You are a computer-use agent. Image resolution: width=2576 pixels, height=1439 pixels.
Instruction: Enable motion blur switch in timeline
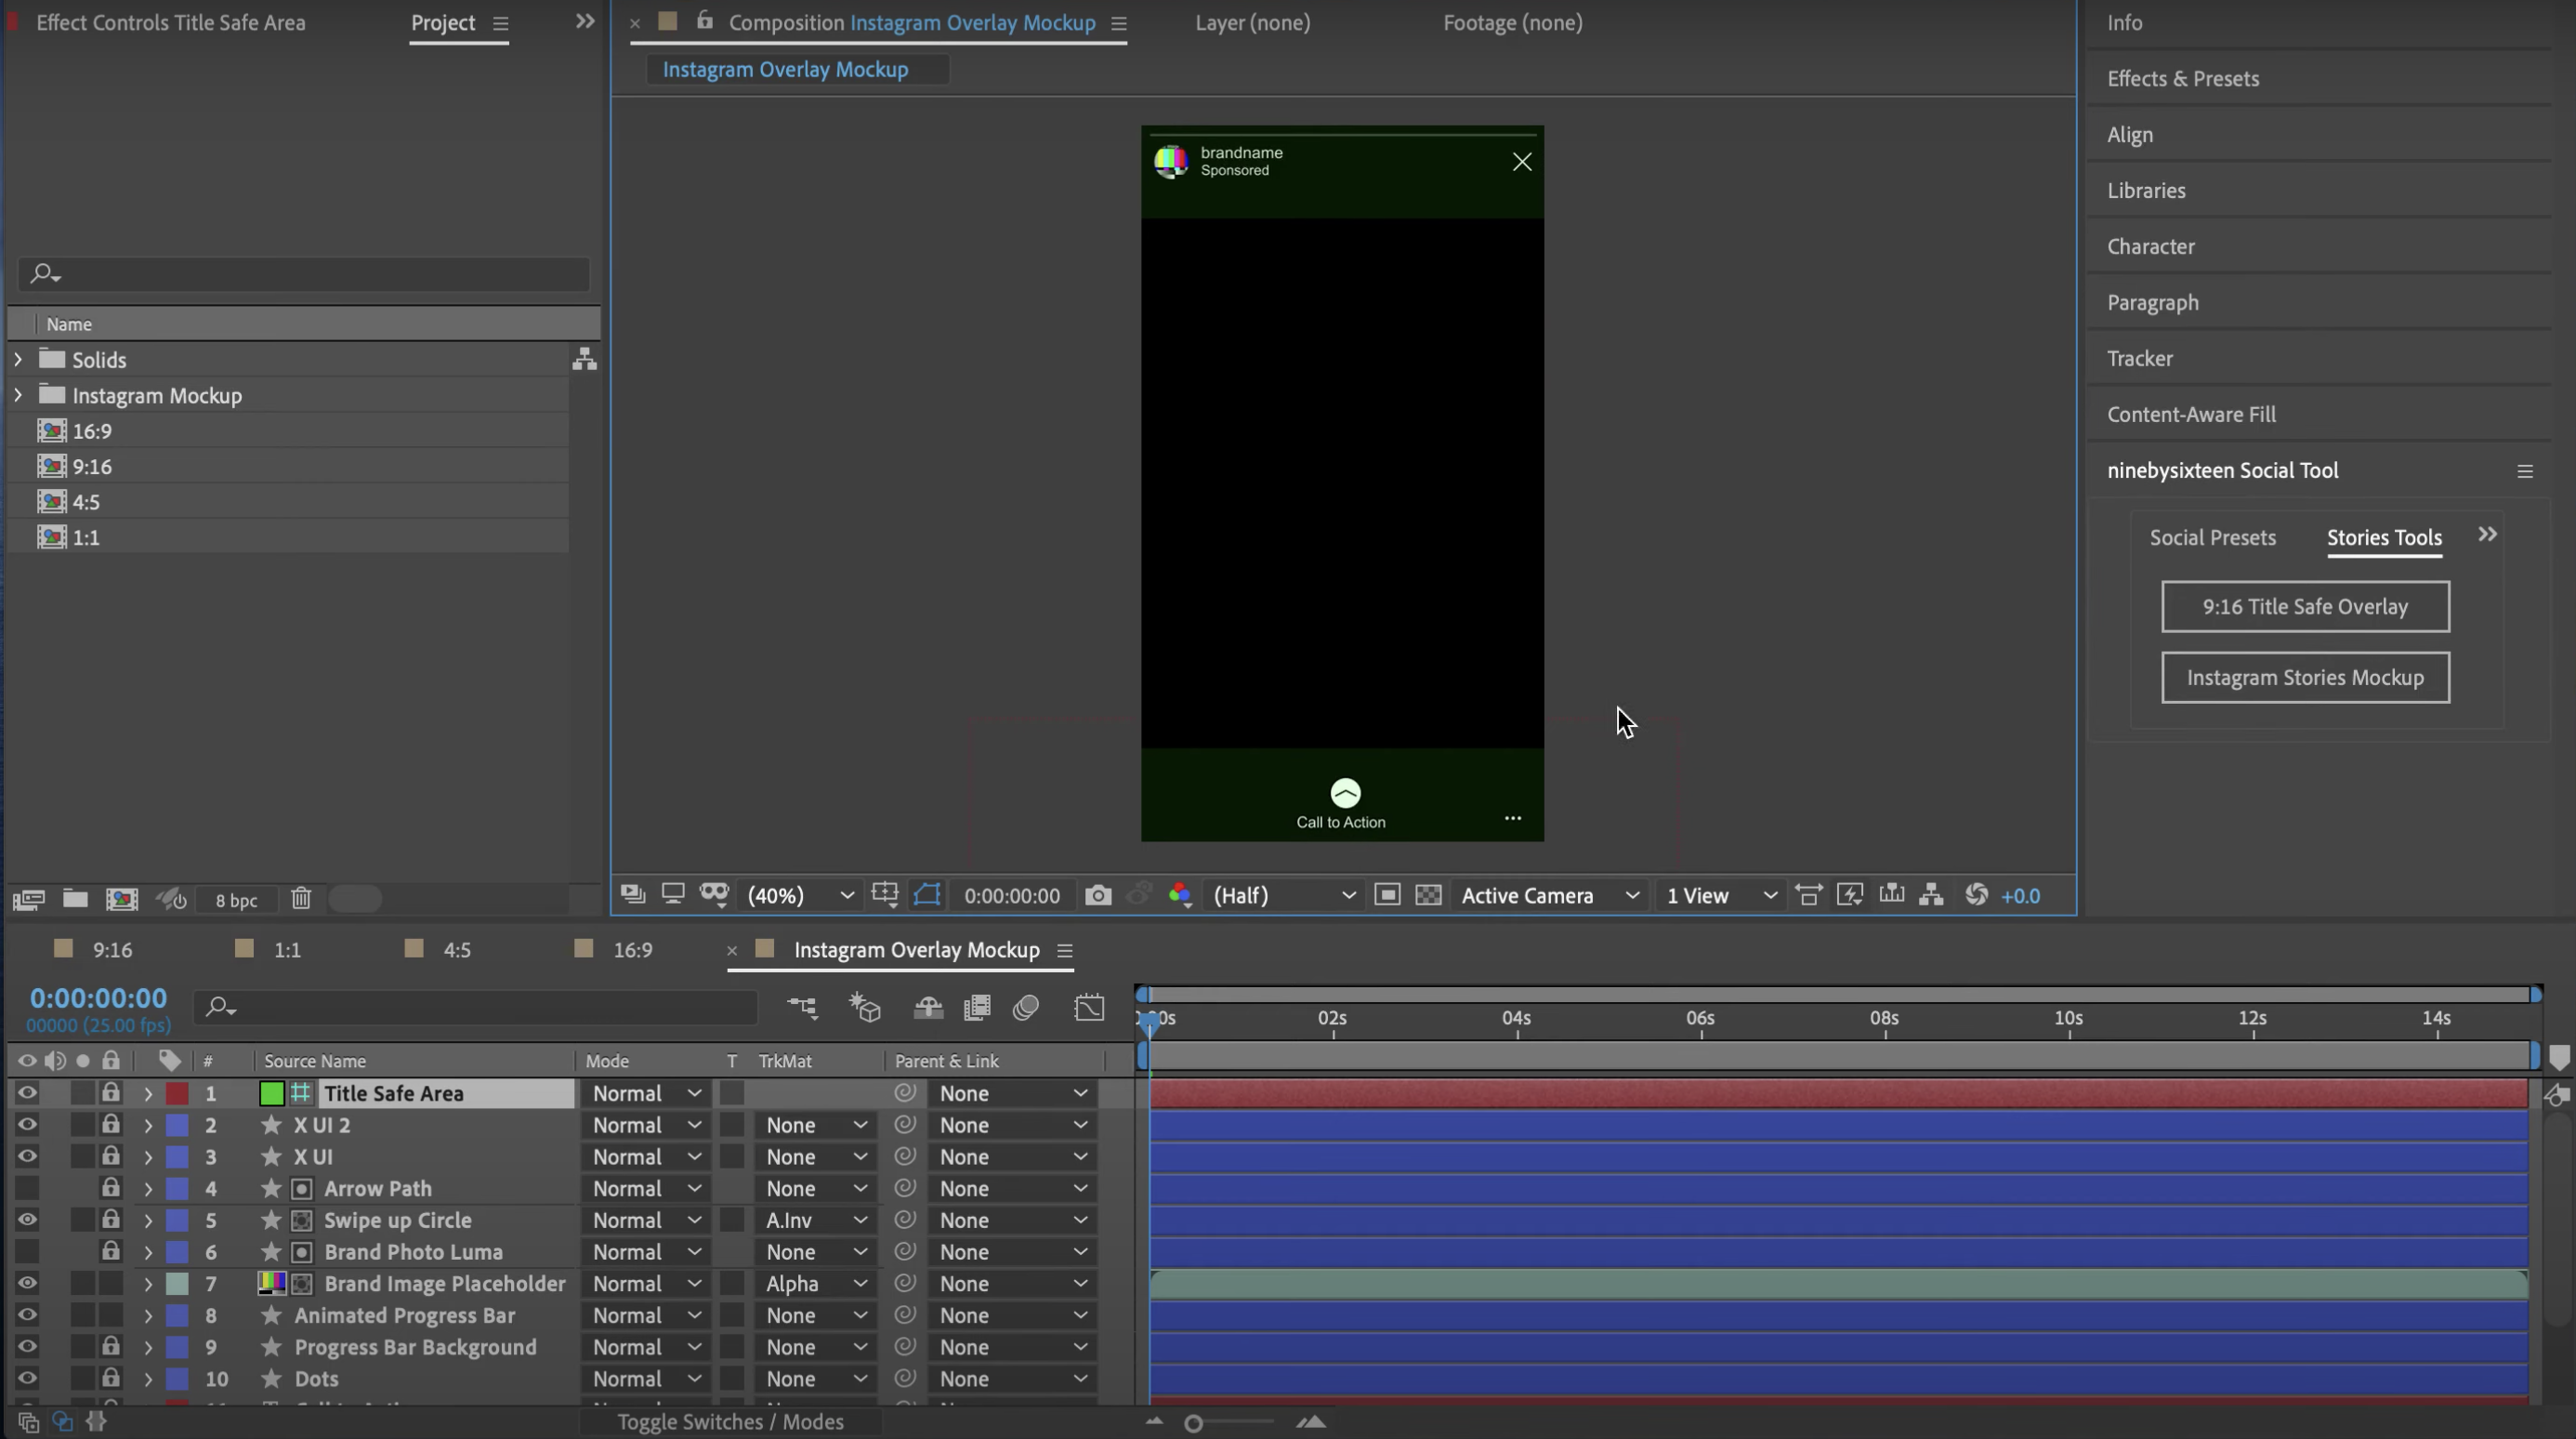point(1026,1007)
